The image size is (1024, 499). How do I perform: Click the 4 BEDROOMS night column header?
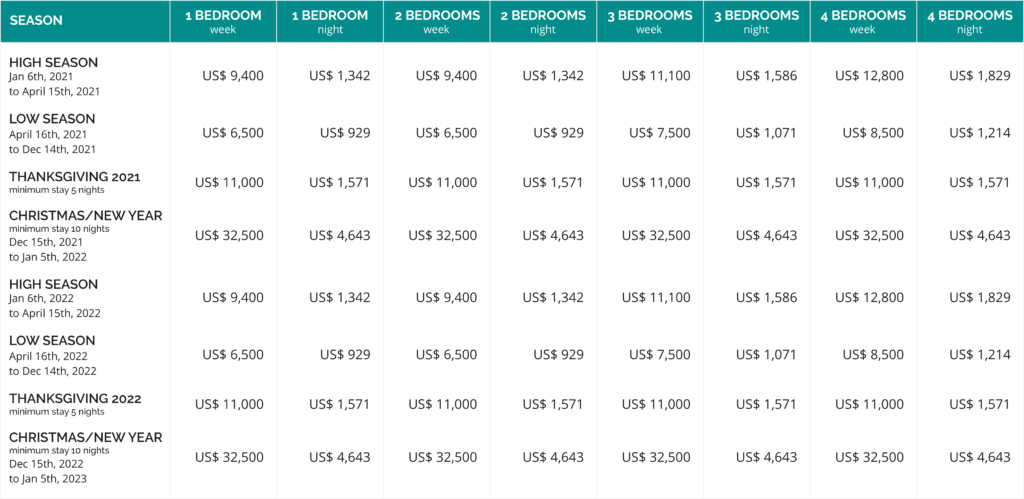[970, 21]
